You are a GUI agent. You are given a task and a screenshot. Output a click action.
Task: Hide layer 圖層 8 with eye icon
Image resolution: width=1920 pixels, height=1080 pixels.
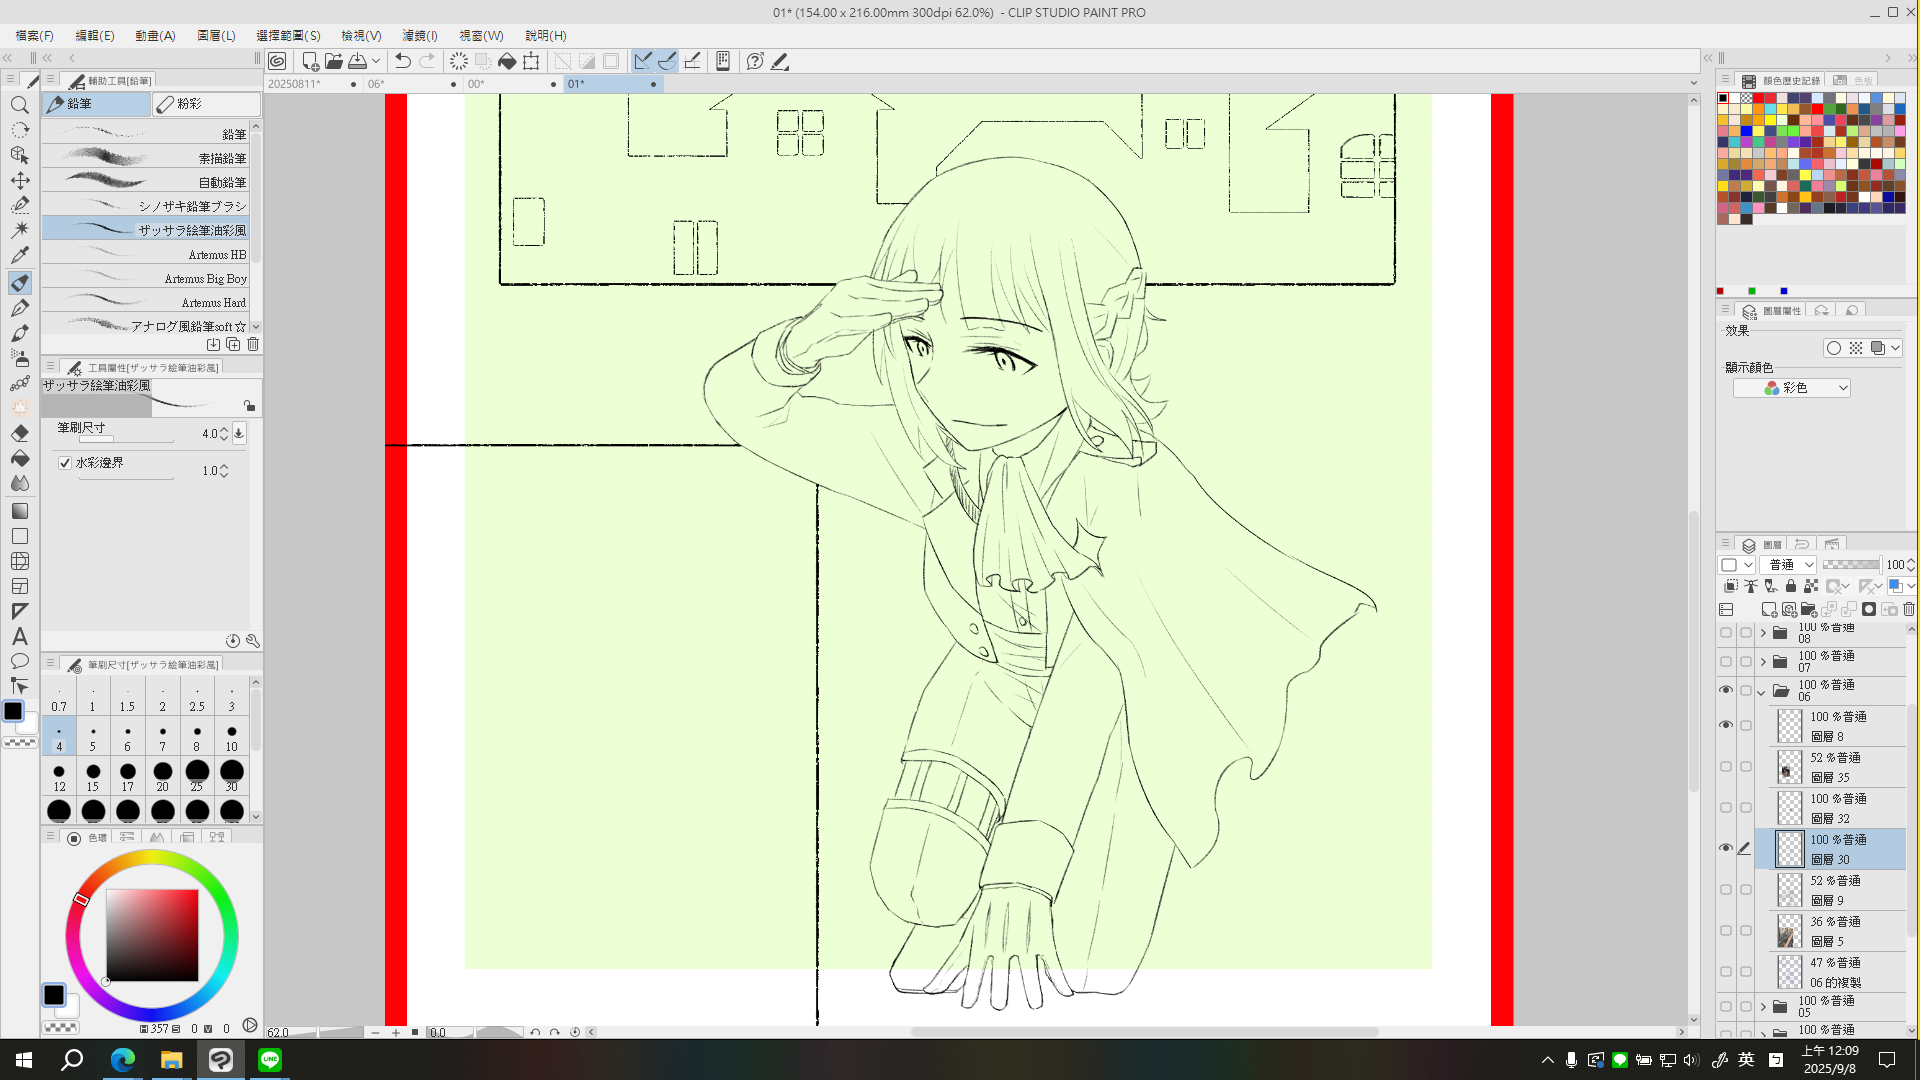tap(1726, 725)
